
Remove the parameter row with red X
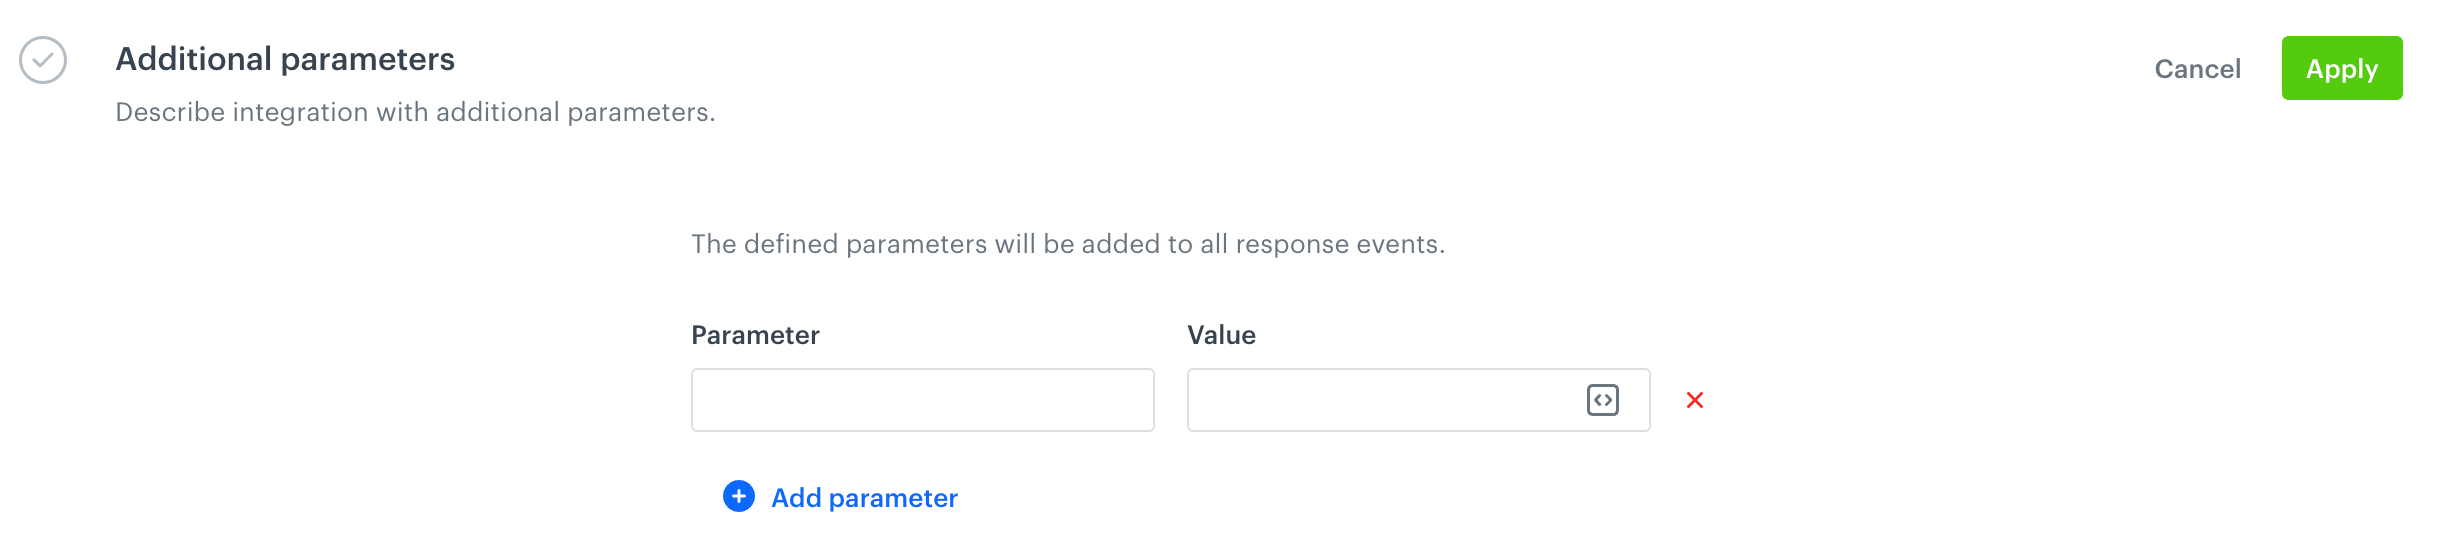coord(1695,400)
